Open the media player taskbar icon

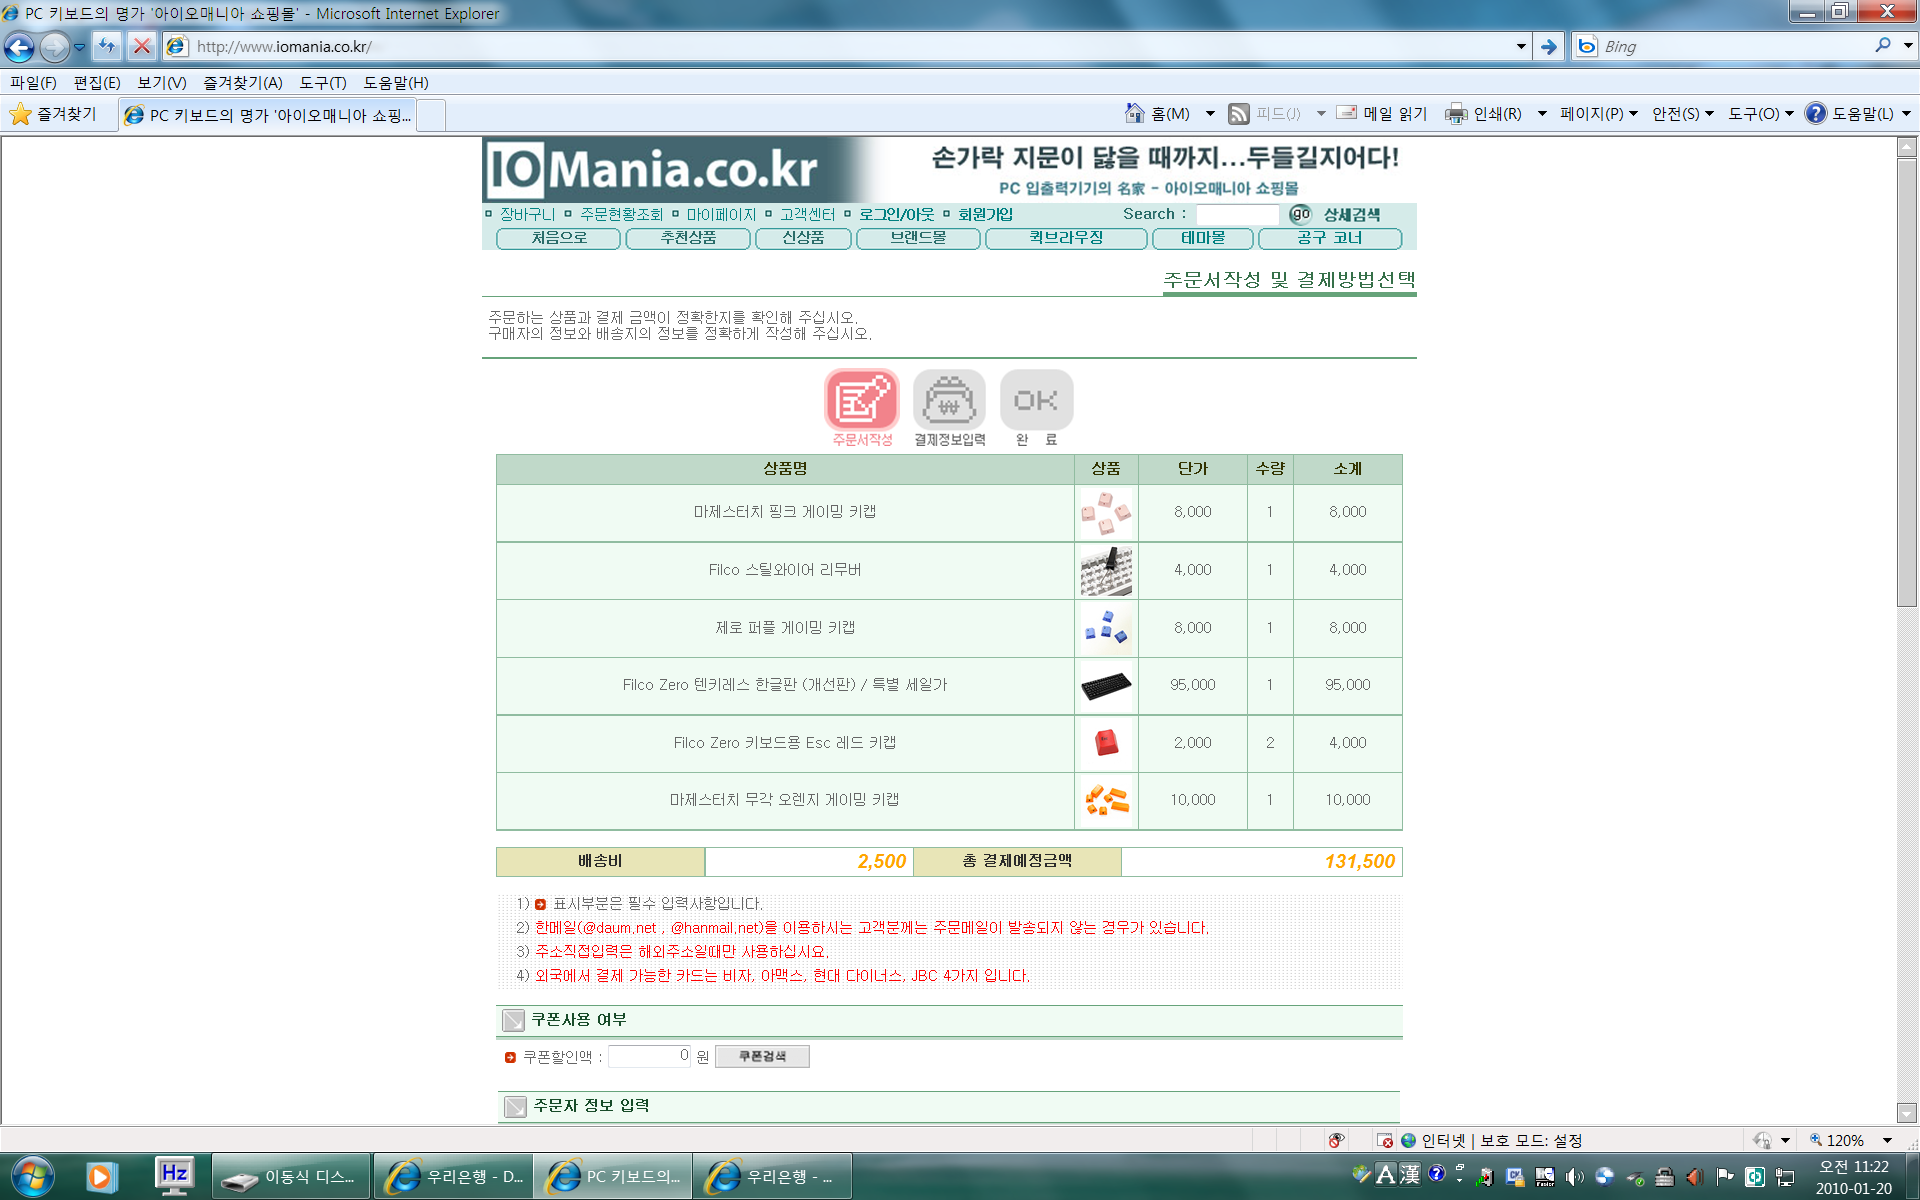click(x=100, y=1176)
